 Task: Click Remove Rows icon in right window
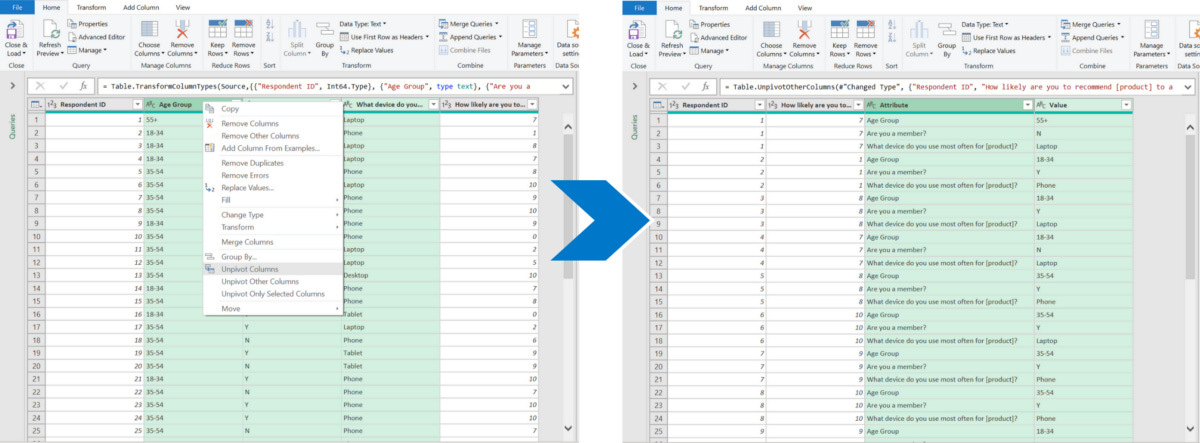pos(866,29)
